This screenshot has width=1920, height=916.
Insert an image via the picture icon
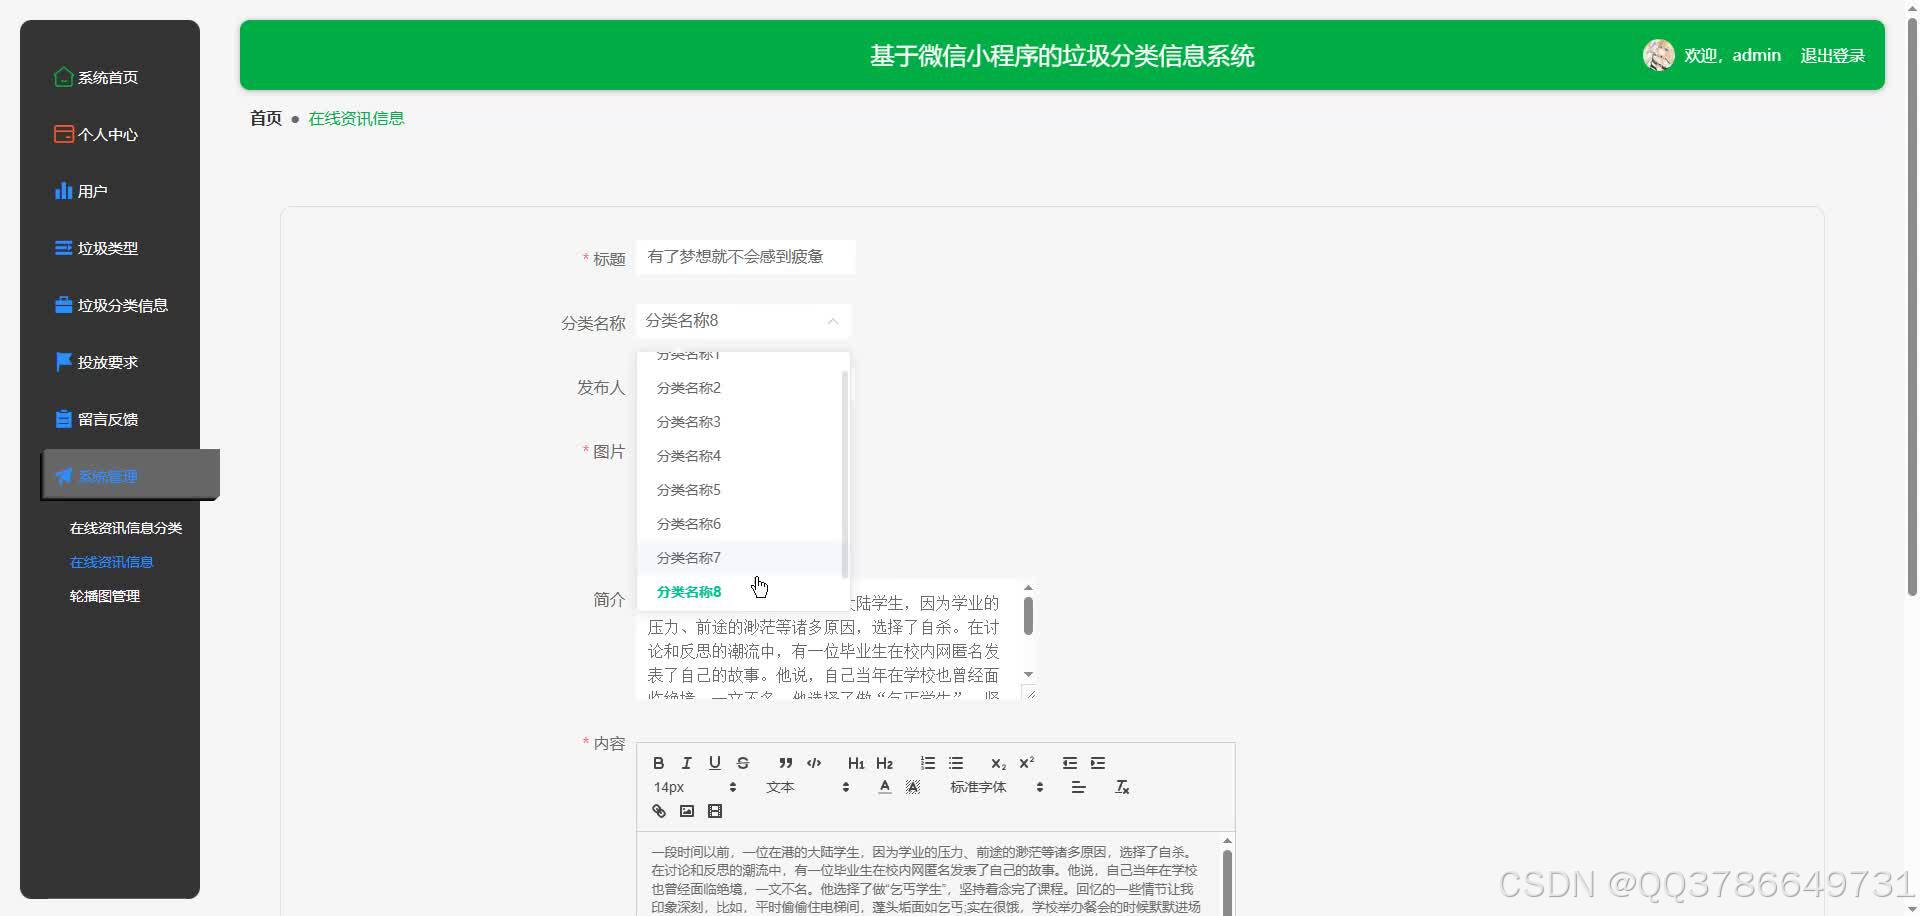coord(686,810)
